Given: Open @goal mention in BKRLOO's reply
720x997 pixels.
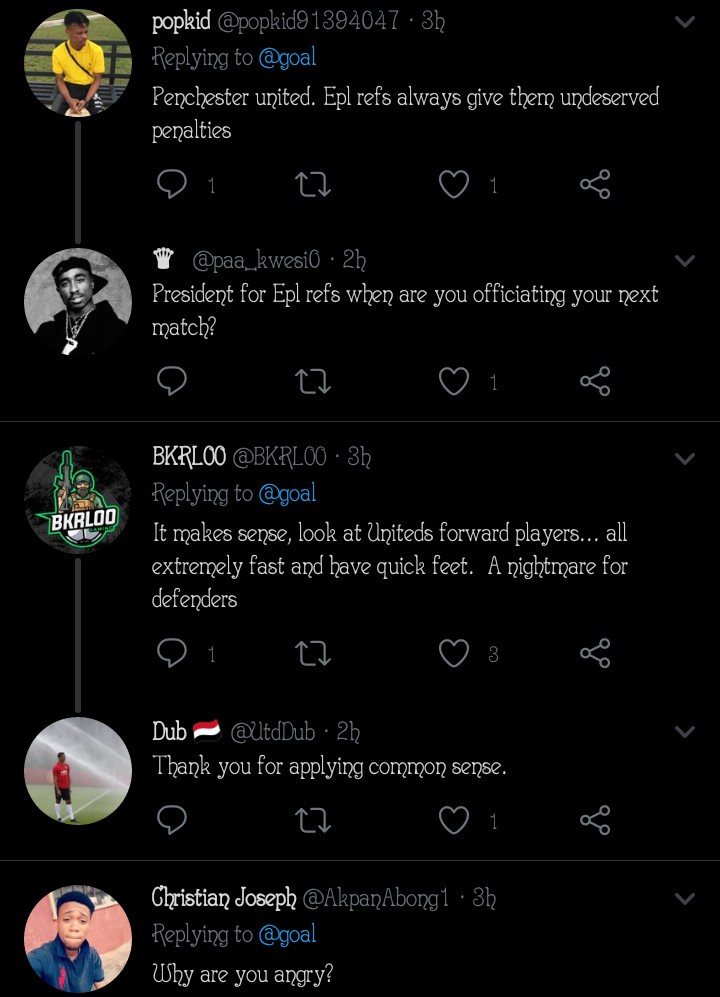Looking at the screenshot, I should [x=287, y=493].
